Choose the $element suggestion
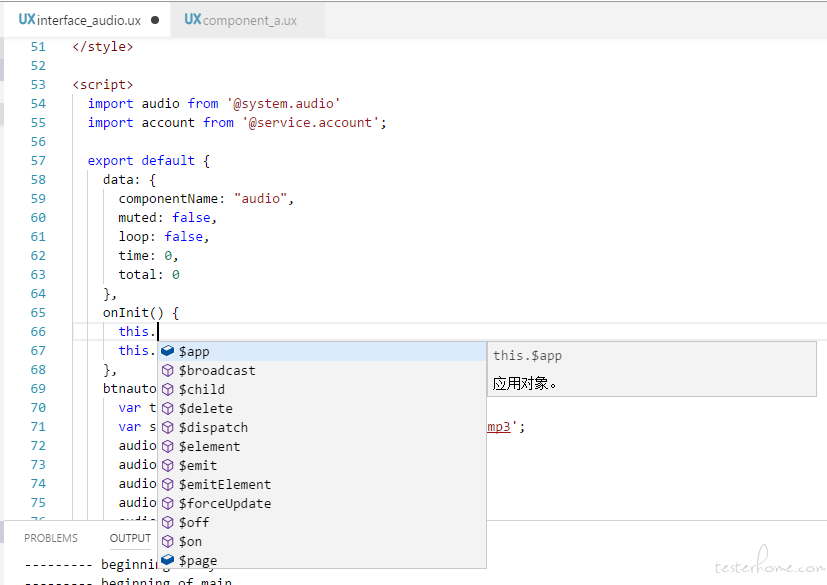The height and width of the screenshot is (585, 827). click(x=322, y=446)
